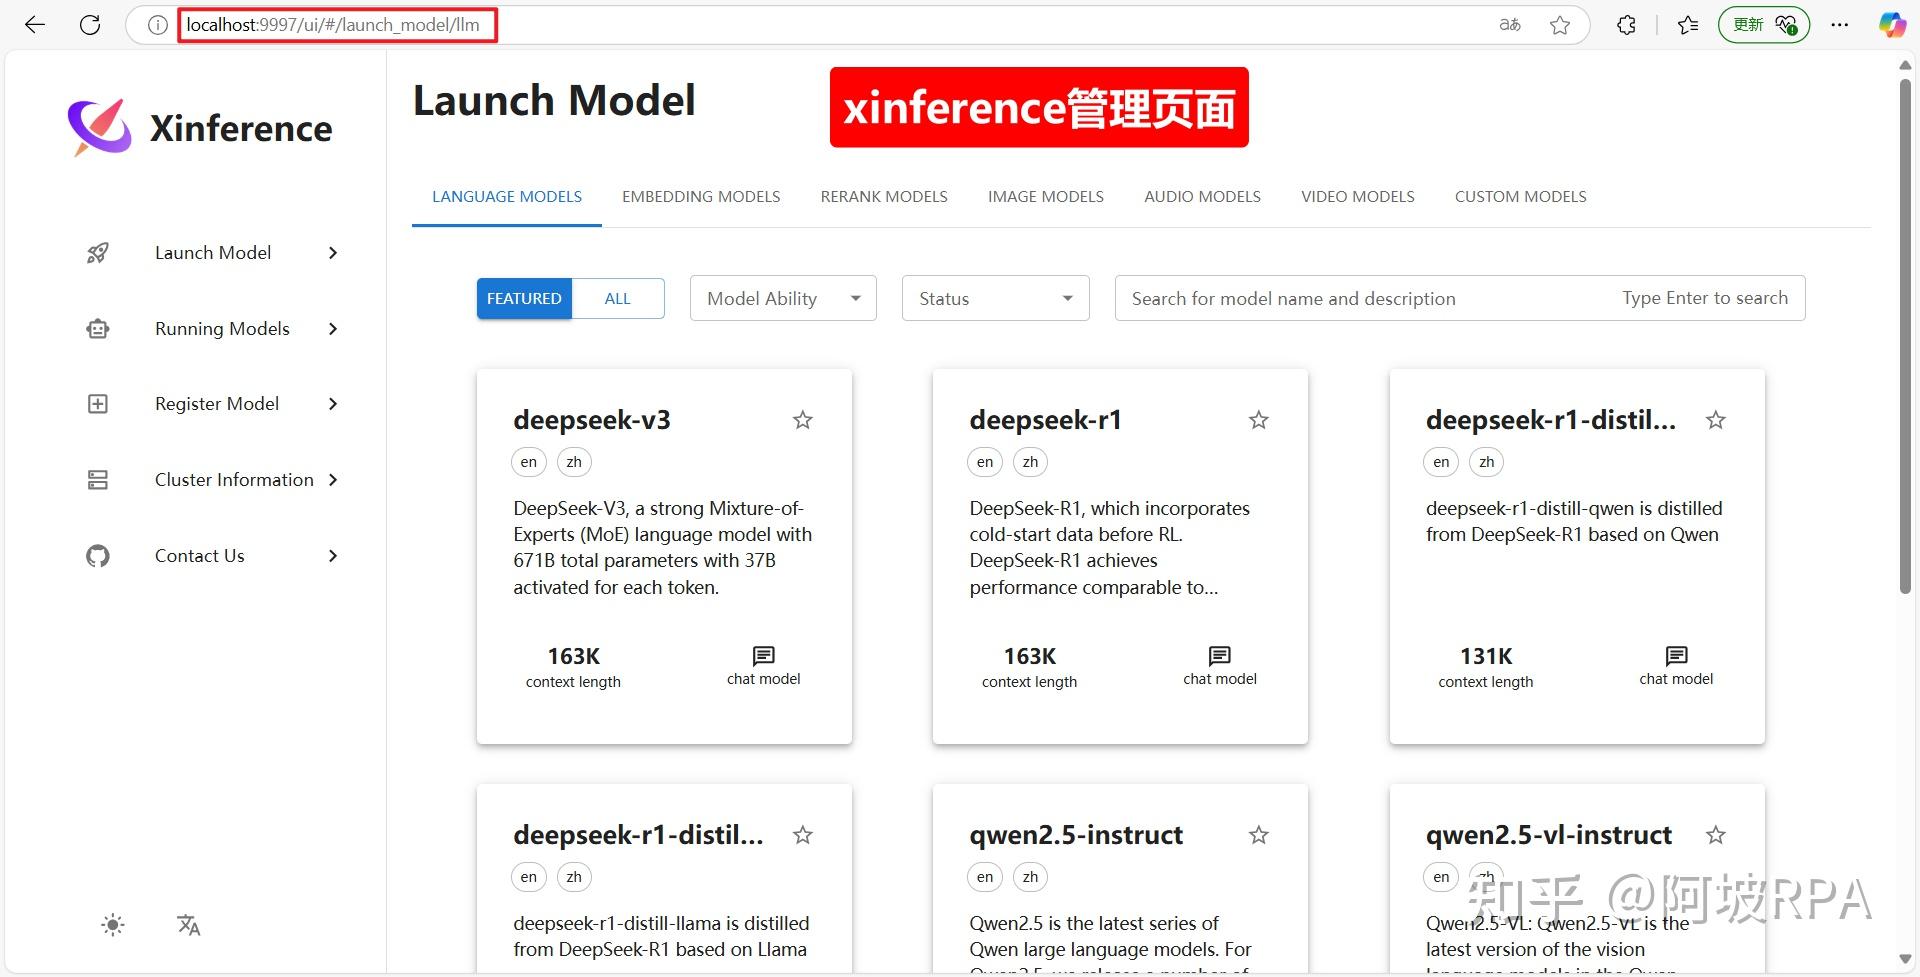Star the qwen2.5-instruct model
Viewport: 1920px width, 977px height.
point(1258,835)
